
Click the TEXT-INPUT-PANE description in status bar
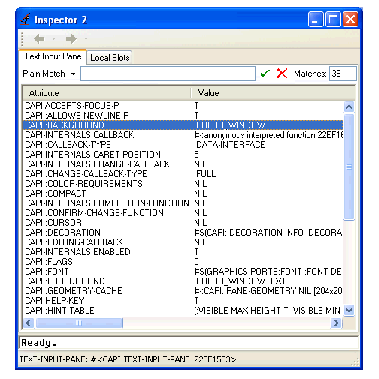pos(128,359)
